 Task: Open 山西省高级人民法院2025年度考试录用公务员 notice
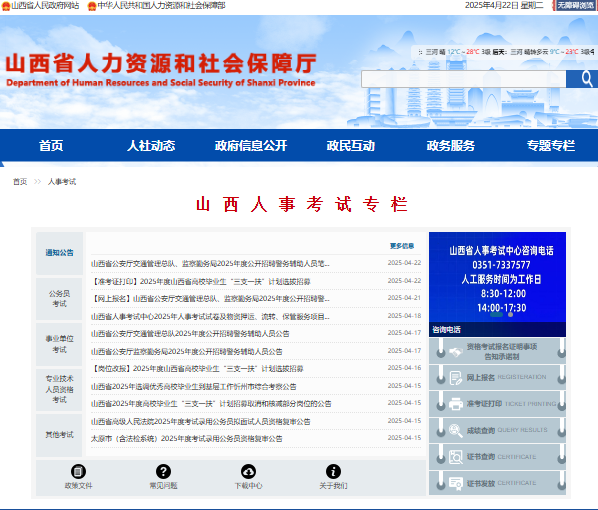[x=201, y=422]
